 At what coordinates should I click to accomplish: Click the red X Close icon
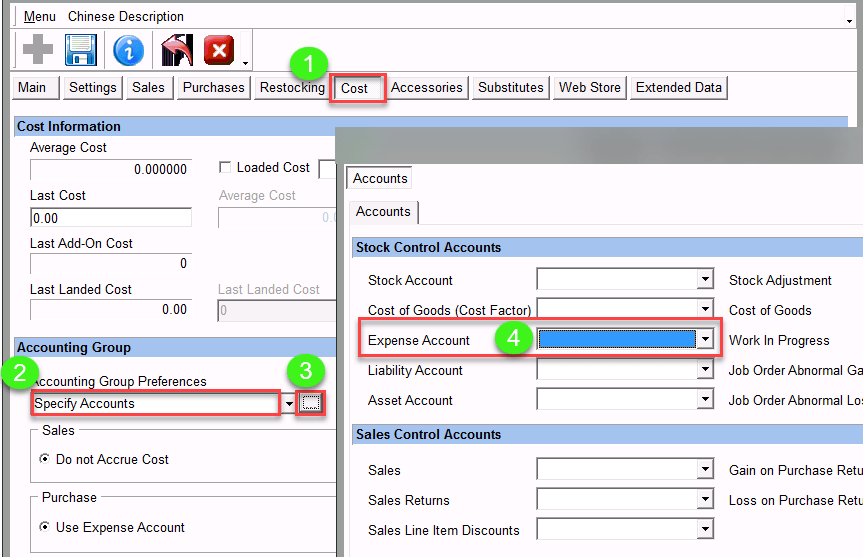[219, 49]
